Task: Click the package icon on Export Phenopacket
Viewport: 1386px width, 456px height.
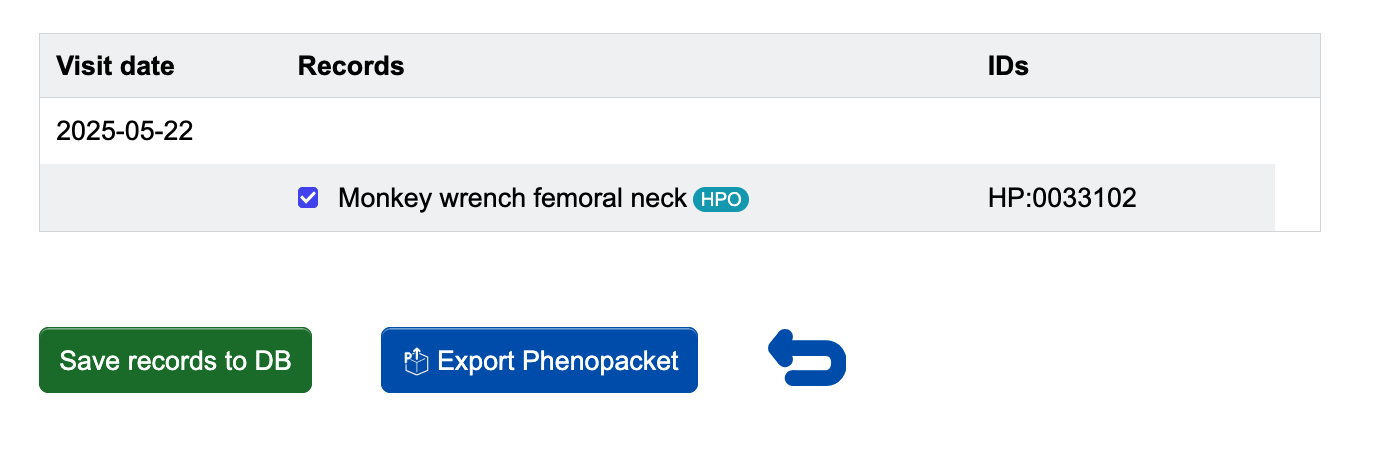Action: click(x=415, y=361)
